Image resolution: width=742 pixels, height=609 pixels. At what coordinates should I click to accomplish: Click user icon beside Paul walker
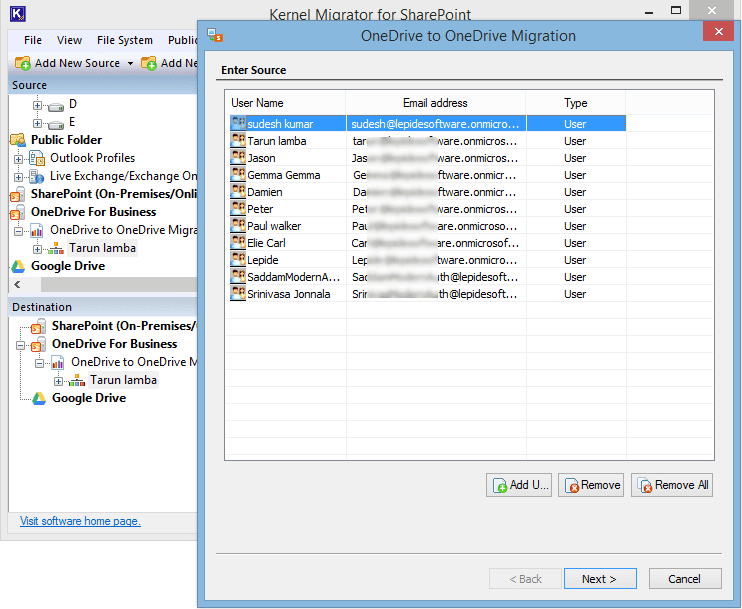coord(238,226)
